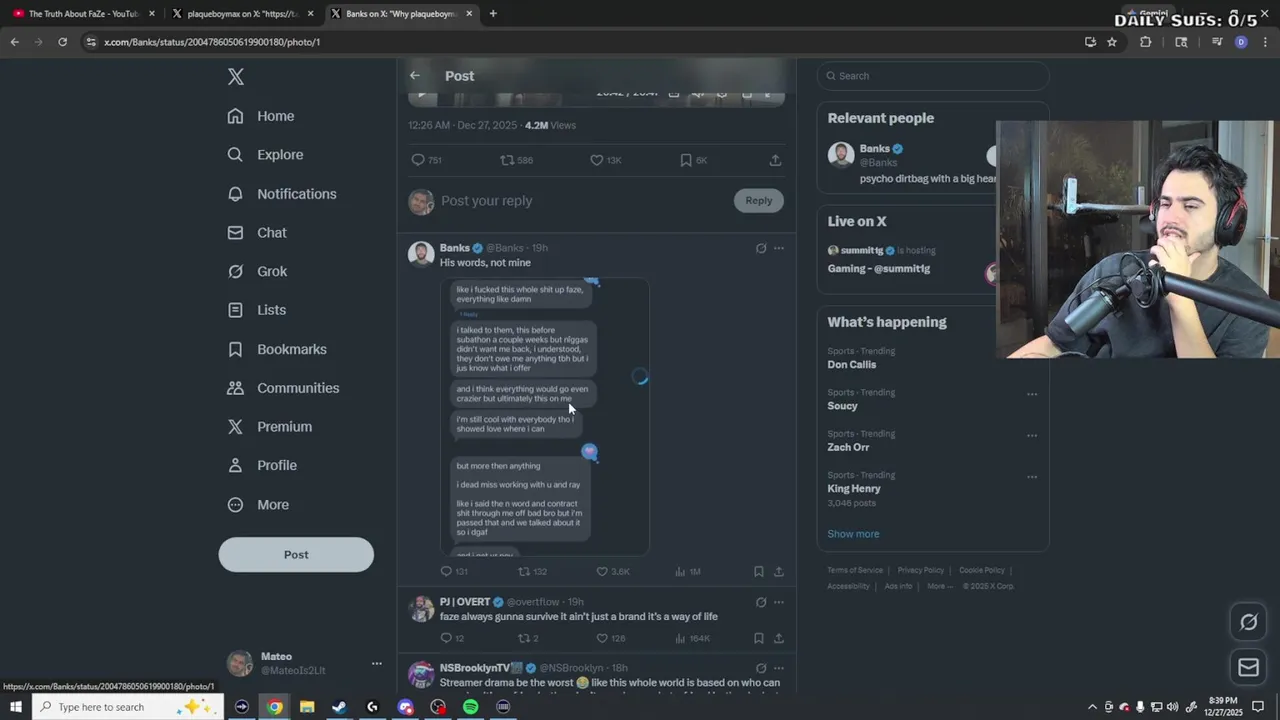Open account options next to Mateo
The height and width of the screenshot is (720, 1280).
[376, 663]
